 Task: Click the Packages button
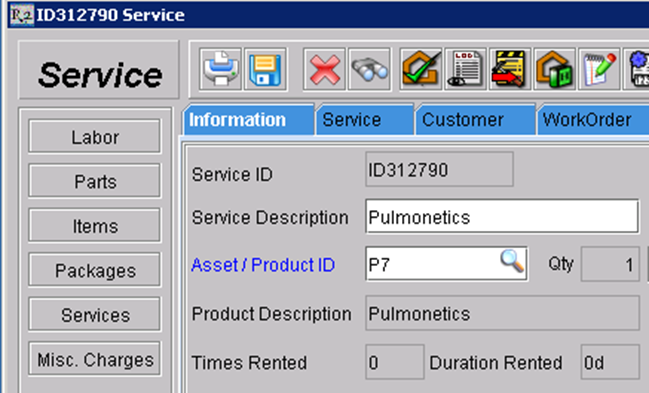(x=94, y=270)
